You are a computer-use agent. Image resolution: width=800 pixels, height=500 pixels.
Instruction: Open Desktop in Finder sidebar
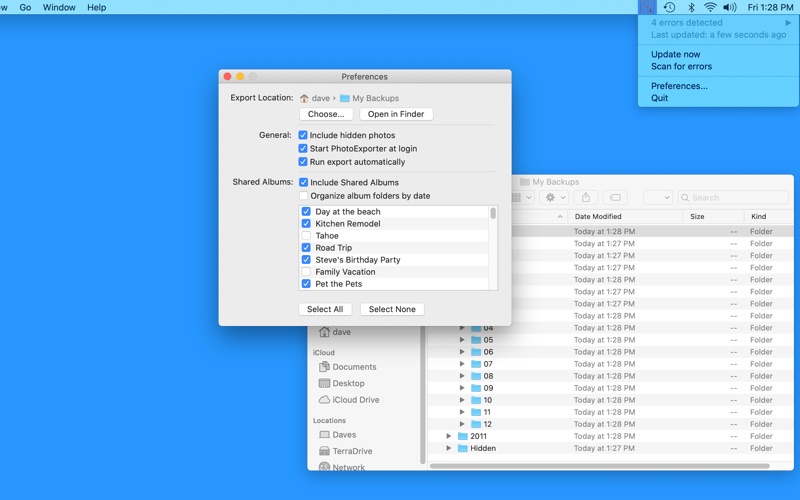click(x=342, y=383)
